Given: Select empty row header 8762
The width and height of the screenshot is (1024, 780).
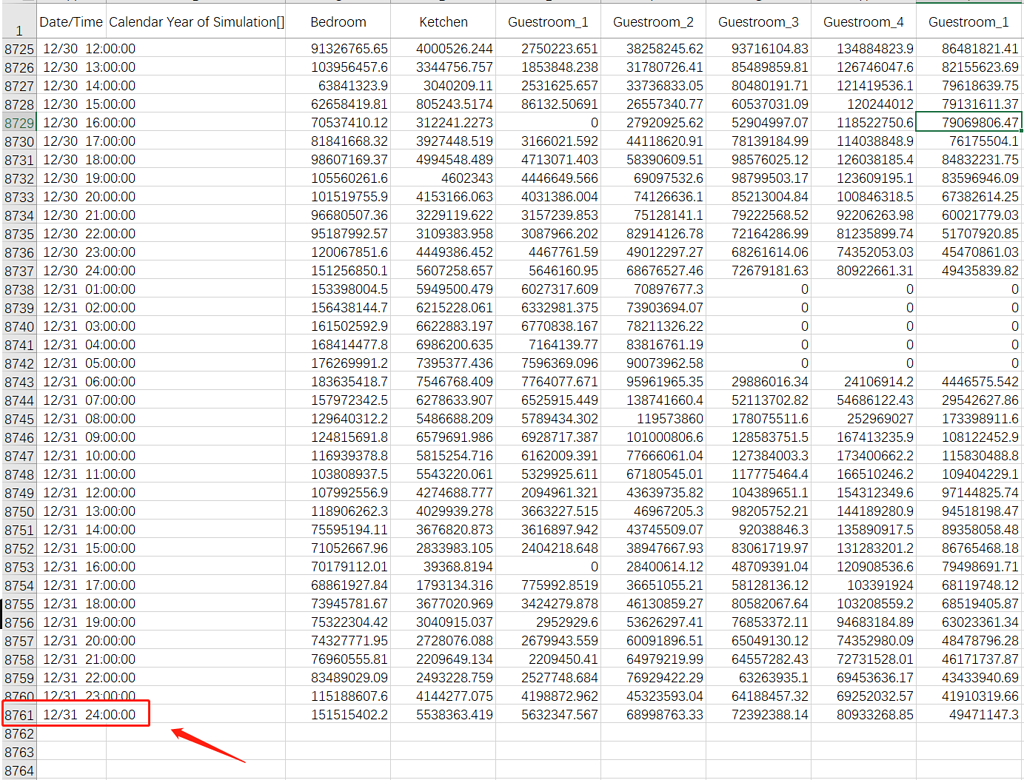Looking at the screenshot, I should (18, 734).
